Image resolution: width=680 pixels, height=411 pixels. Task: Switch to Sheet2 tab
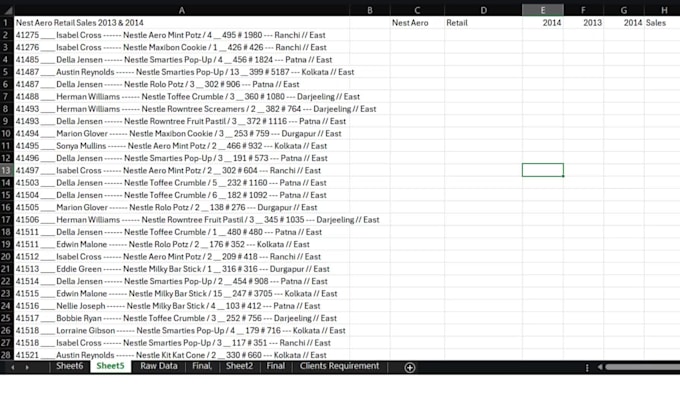239,366
